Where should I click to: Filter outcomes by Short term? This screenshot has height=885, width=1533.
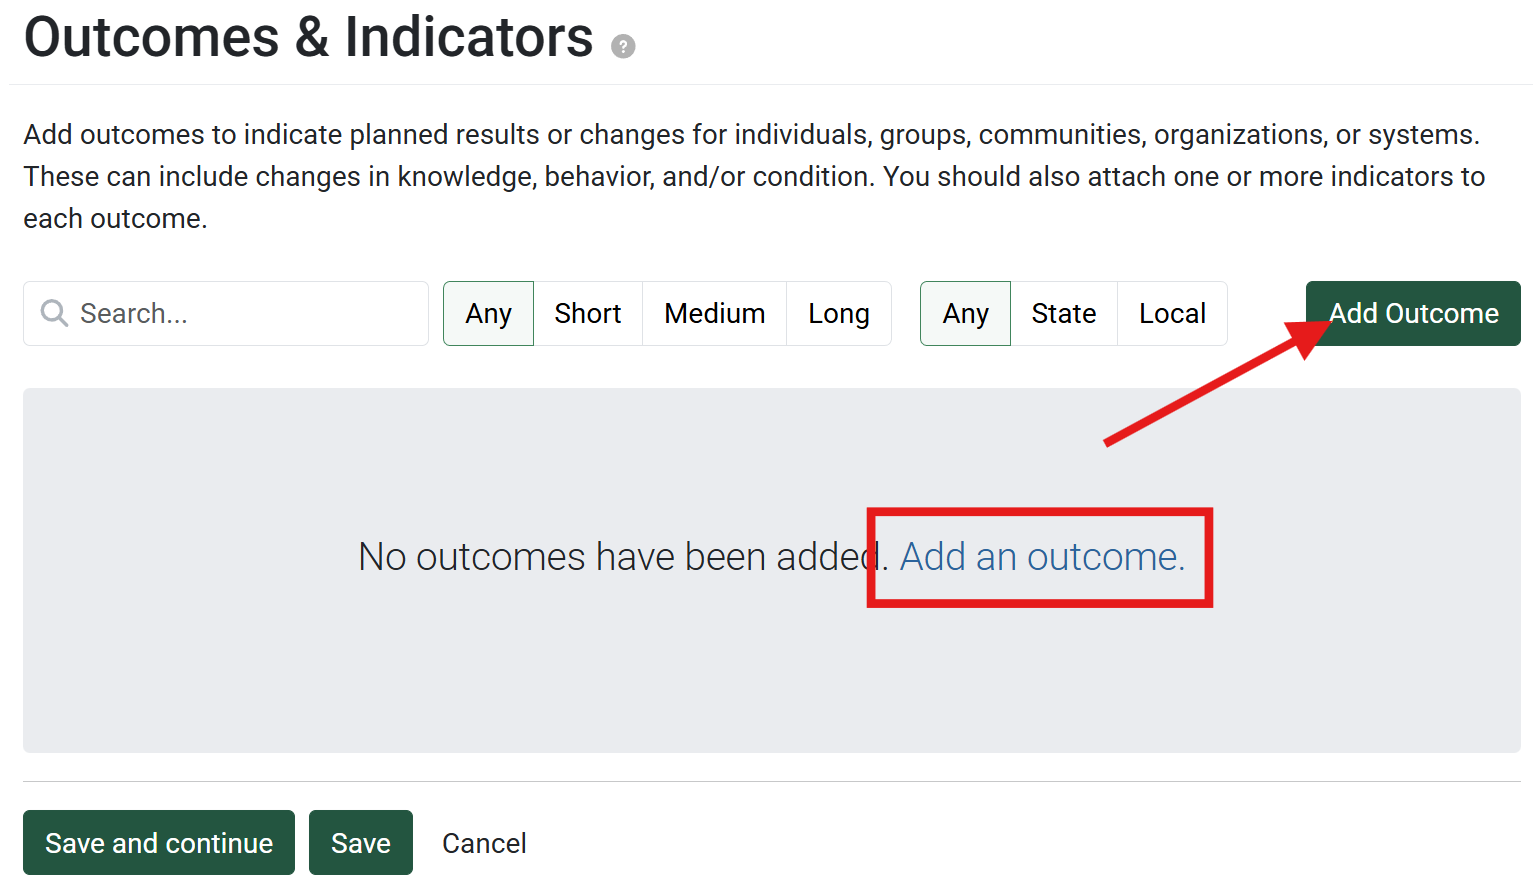coord(588,314)
